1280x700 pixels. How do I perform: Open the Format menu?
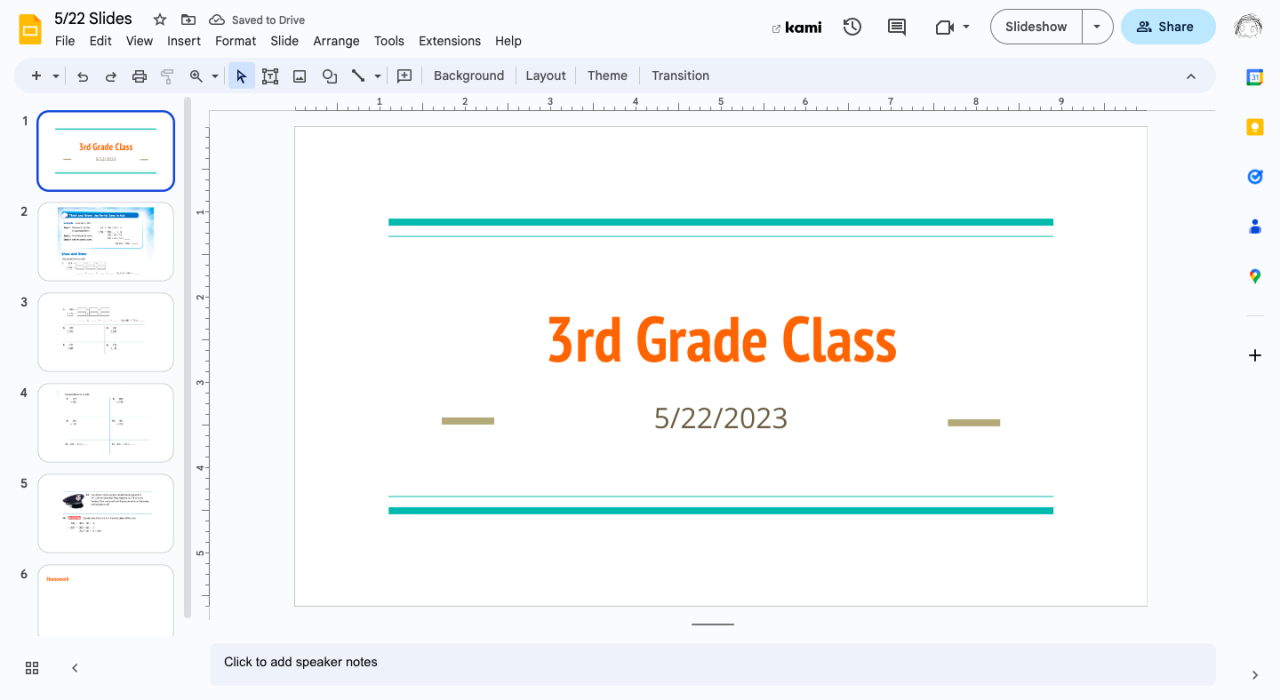[x=235, y=41]
